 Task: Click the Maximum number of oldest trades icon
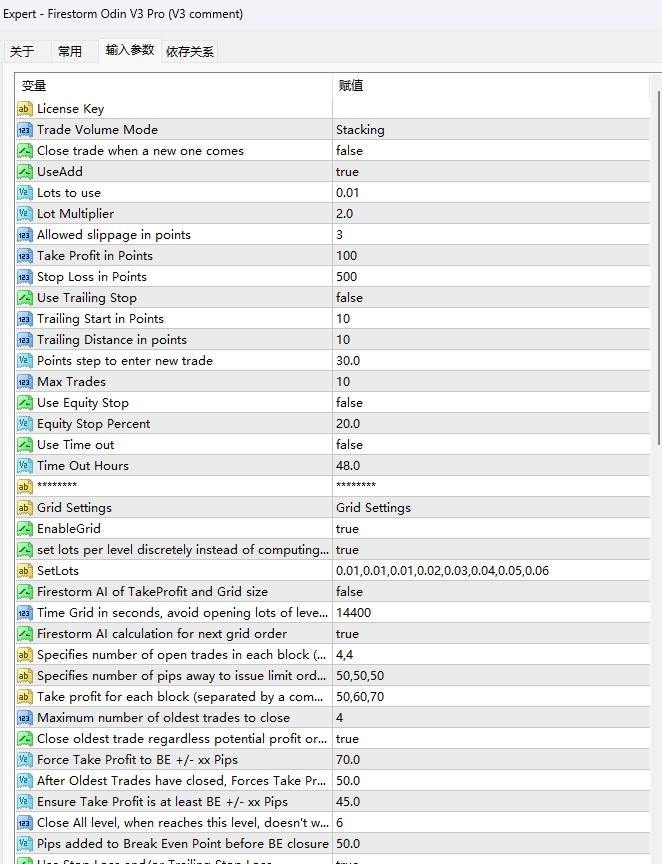click(24, 718)
